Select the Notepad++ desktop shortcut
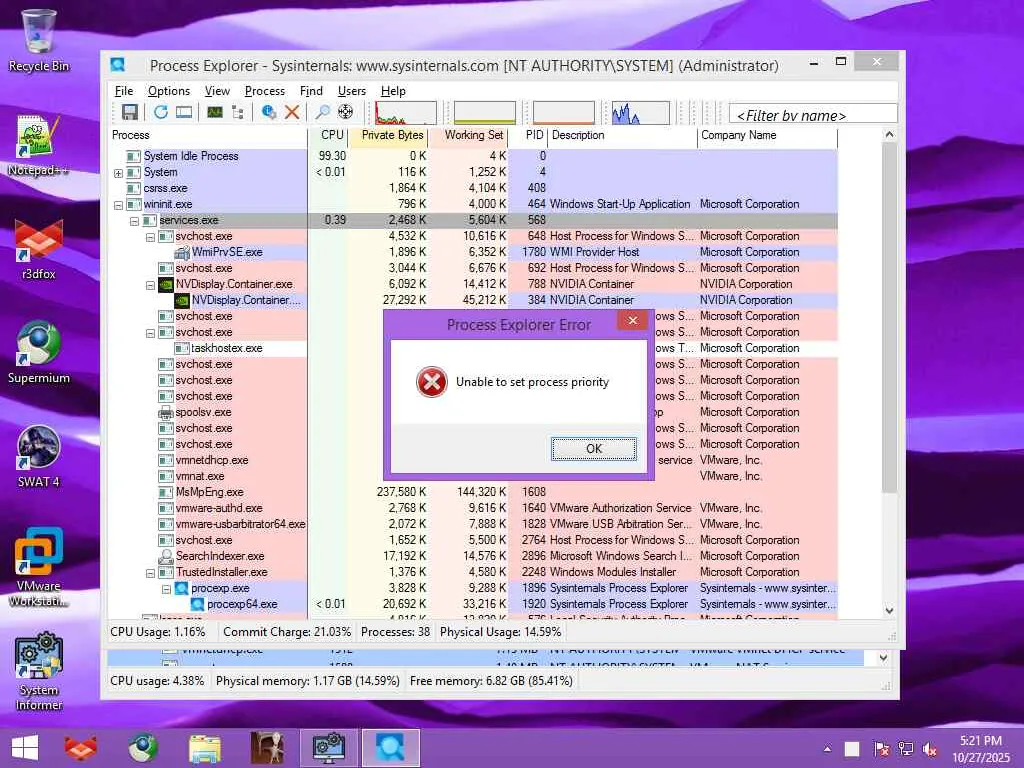 39,146
